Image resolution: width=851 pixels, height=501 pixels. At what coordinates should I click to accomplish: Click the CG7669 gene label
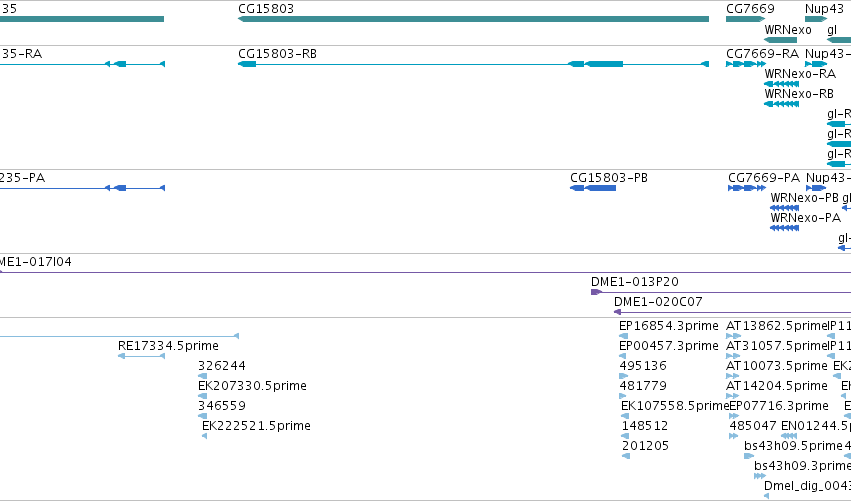click(750, 9)
